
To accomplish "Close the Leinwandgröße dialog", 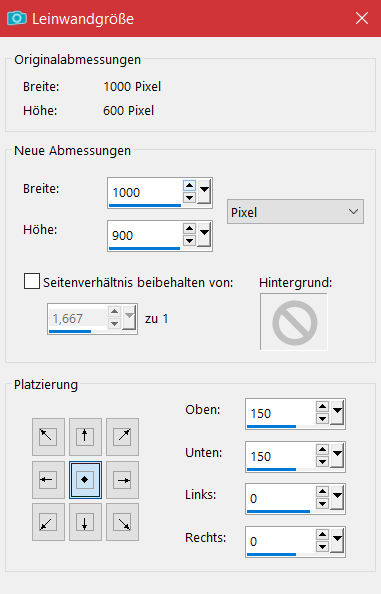I will (x=362, y=18).
